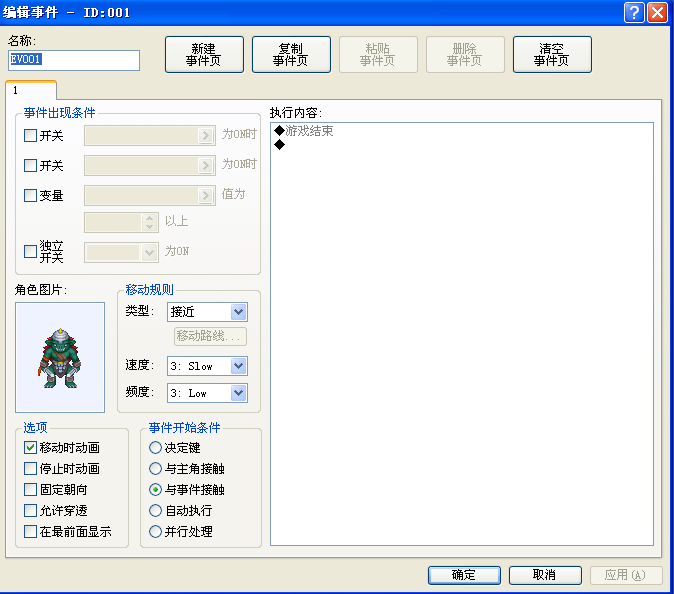Click the help question mark icon

coord(634,12)
